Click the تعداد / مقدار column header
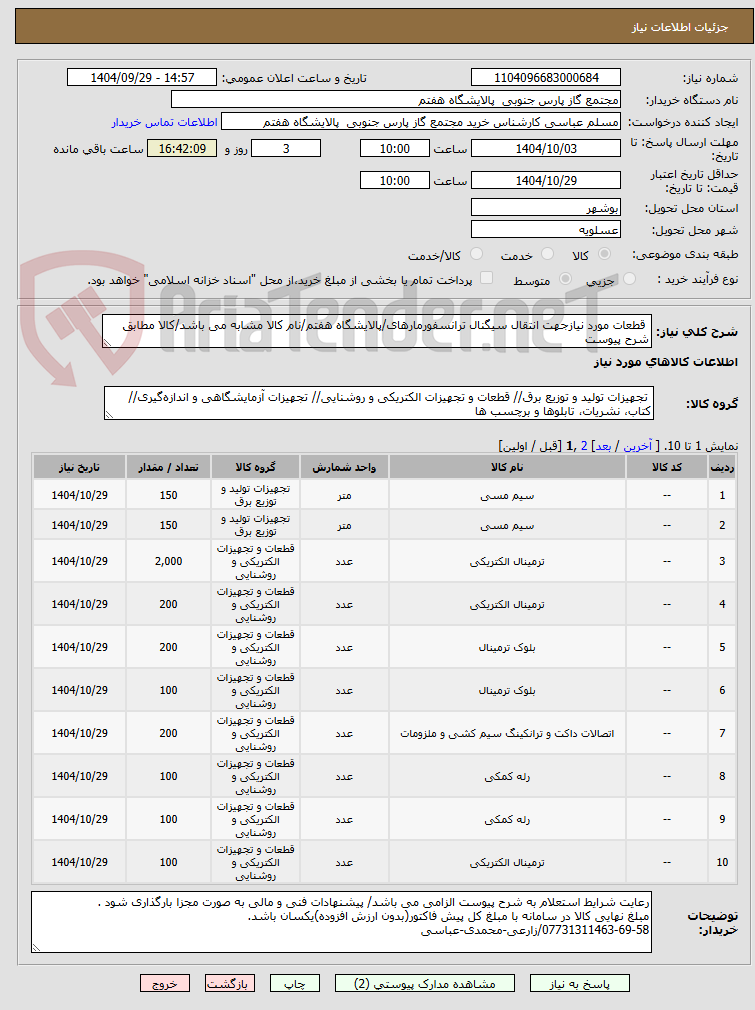755x1010 pixels. 168,467
